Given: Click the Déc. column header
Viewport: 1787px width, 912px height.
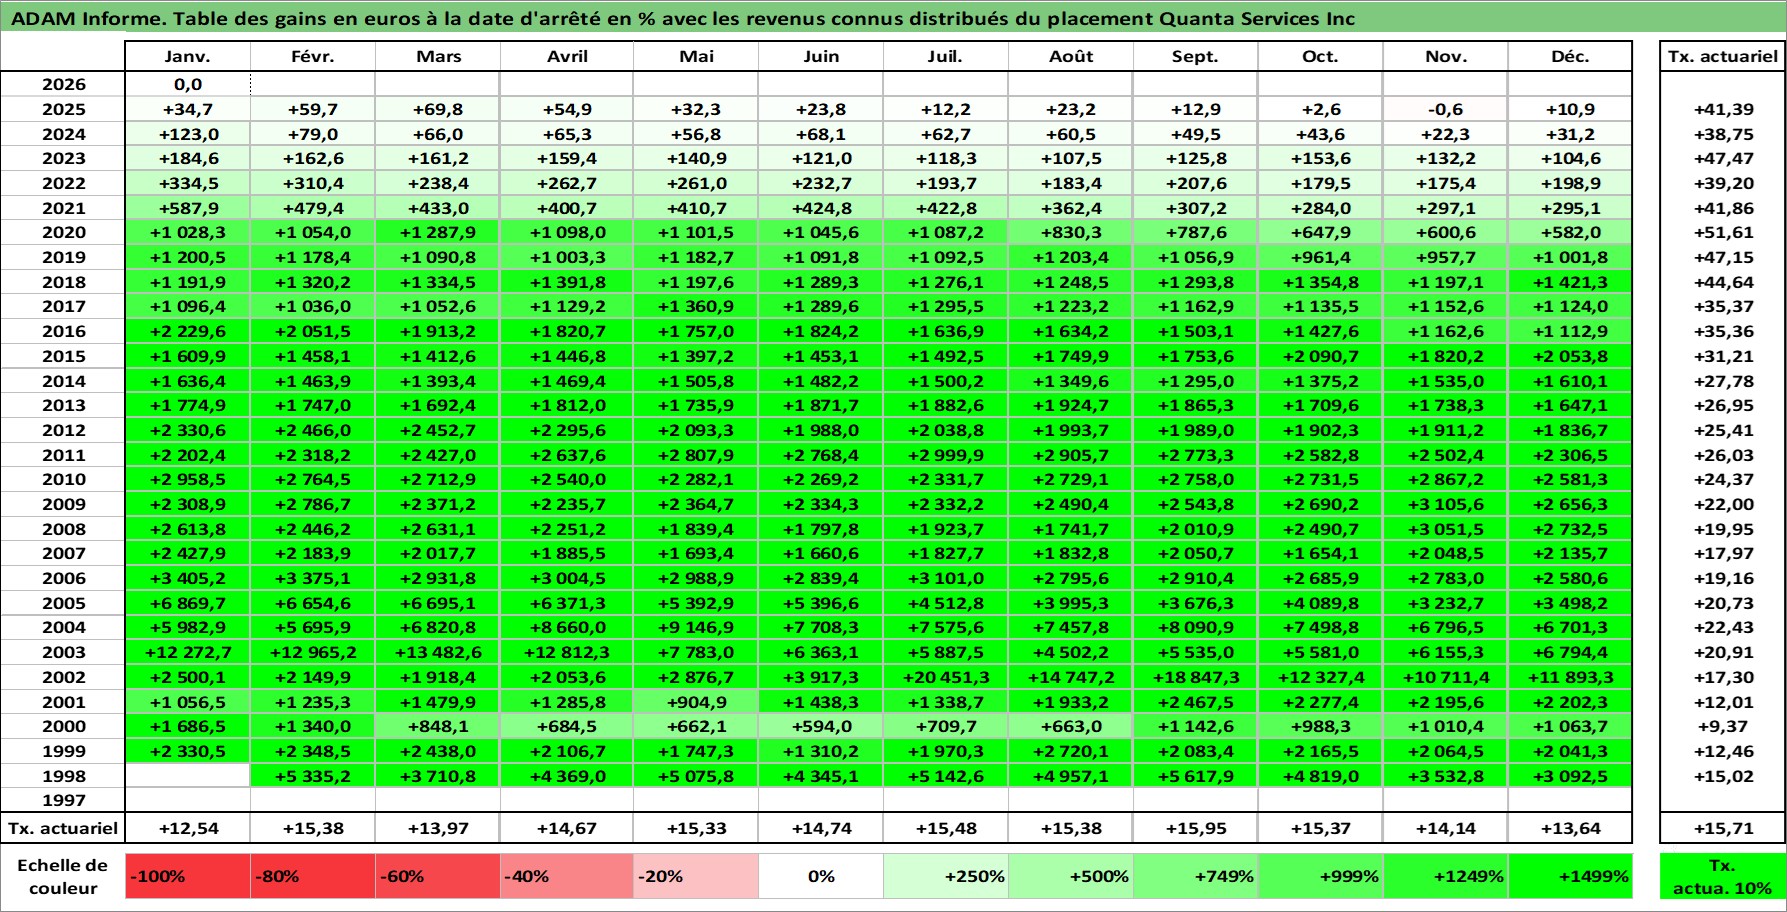Looking at the screenshot, I should coord(1570,57).
